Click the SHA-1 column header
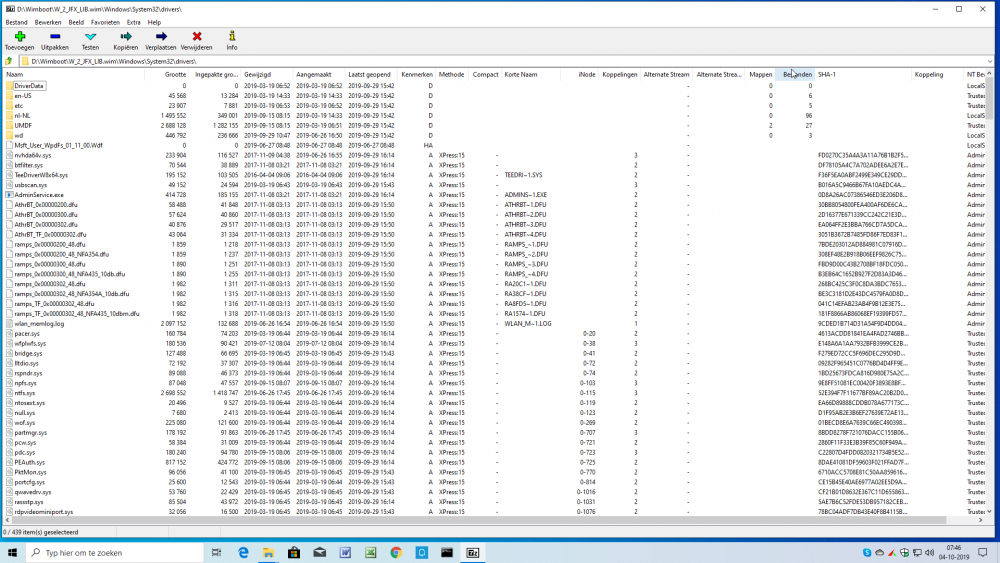Screen dimensions: 1000x563 click(x=827, y=75)
